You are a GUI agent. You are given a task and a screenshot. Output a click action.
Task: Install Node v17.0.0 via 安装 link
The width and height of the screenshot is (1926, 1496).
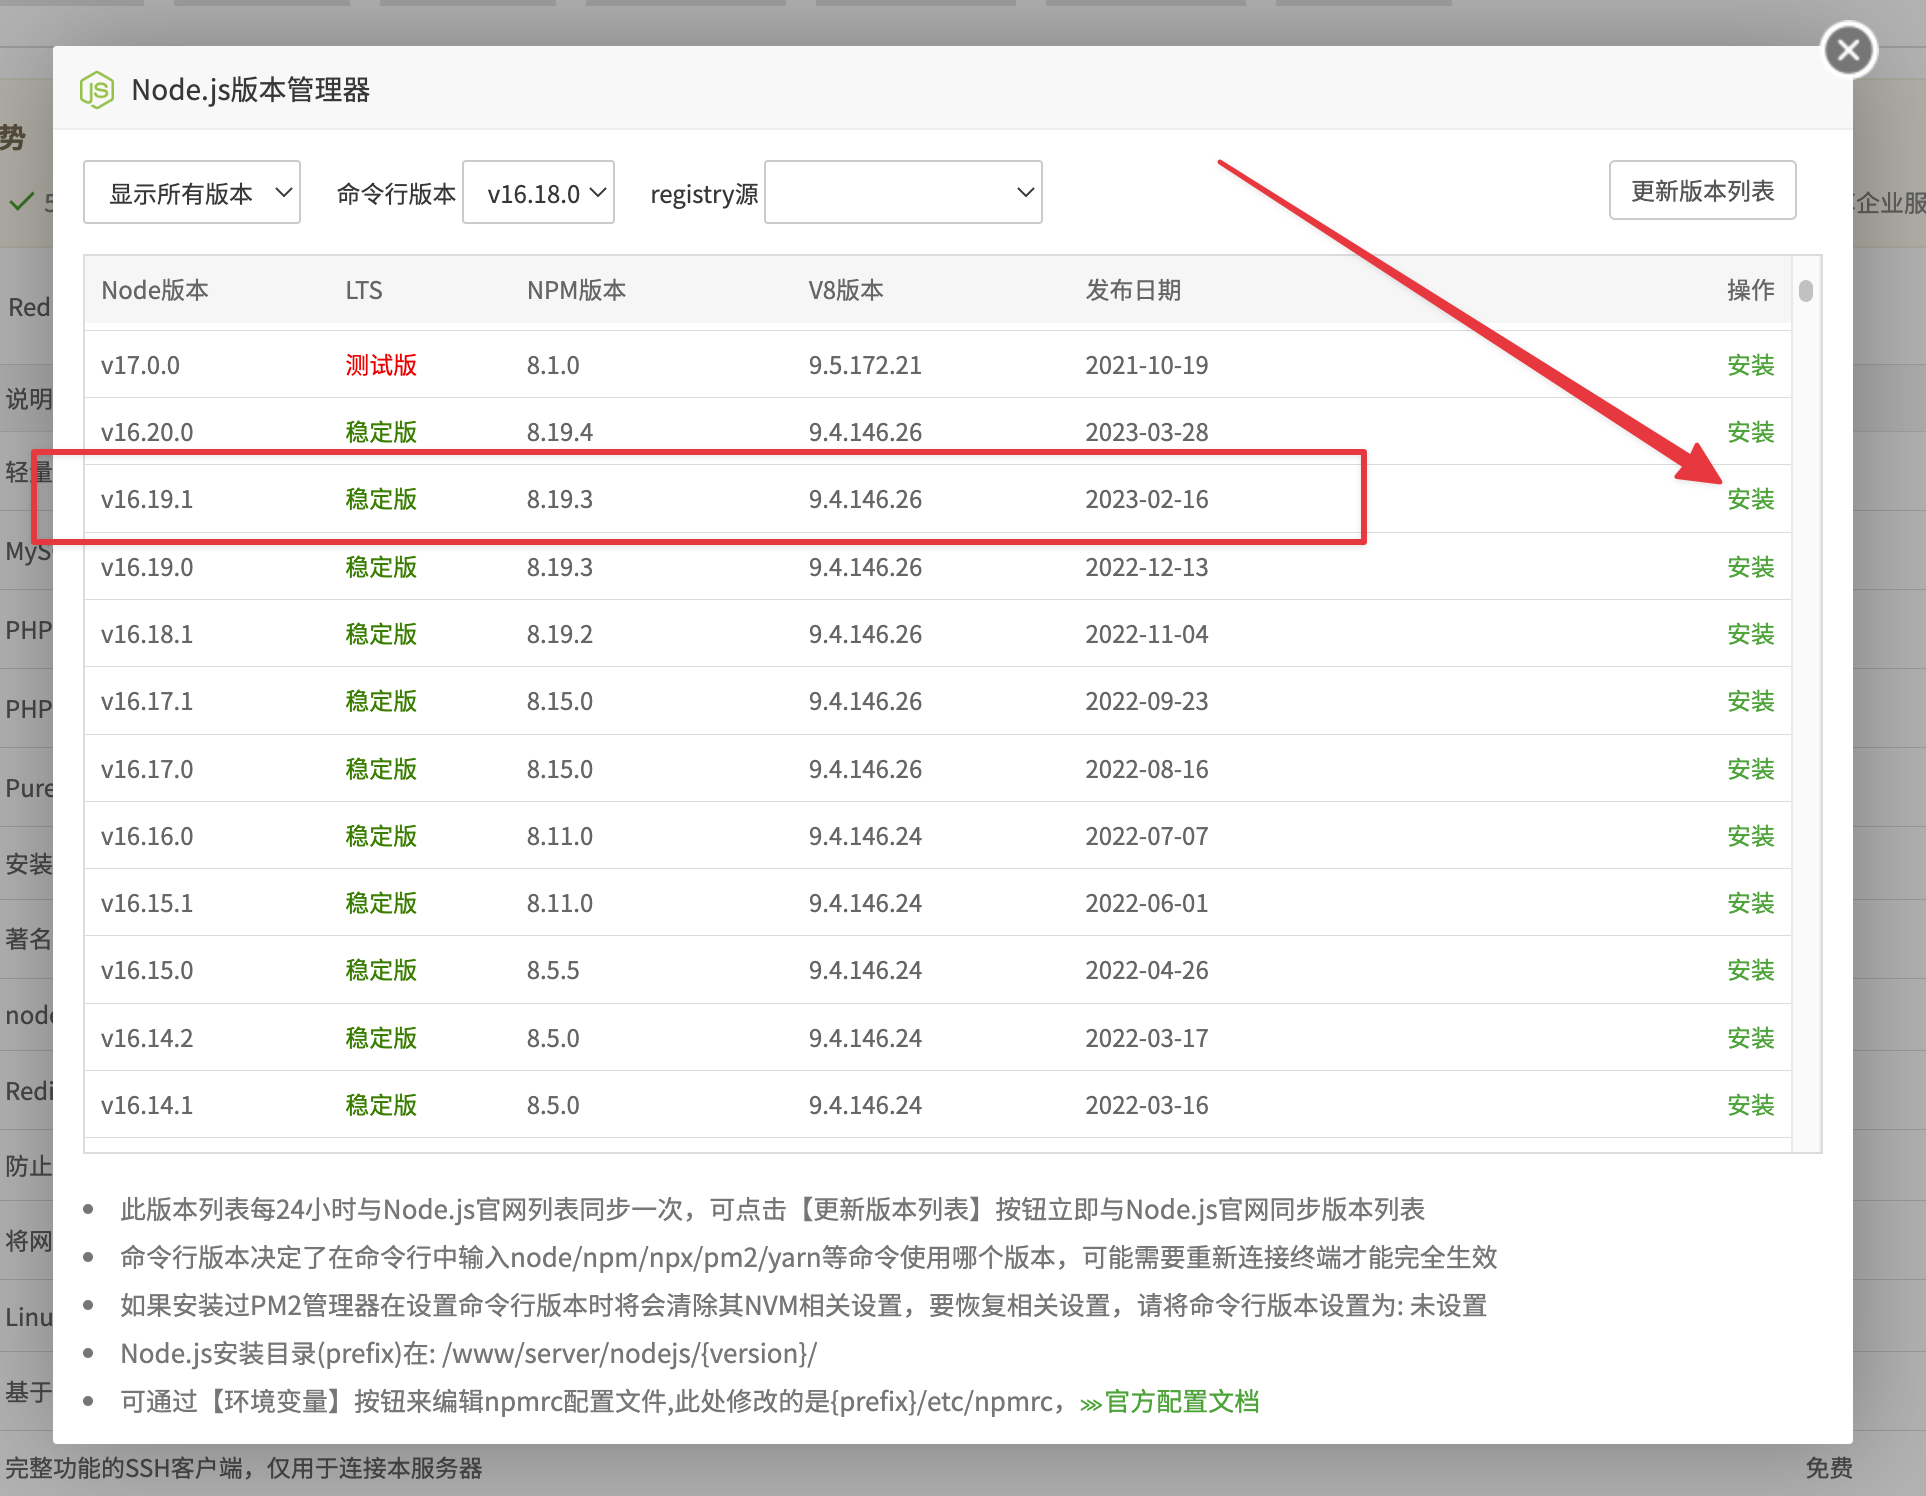(1750, 365)
